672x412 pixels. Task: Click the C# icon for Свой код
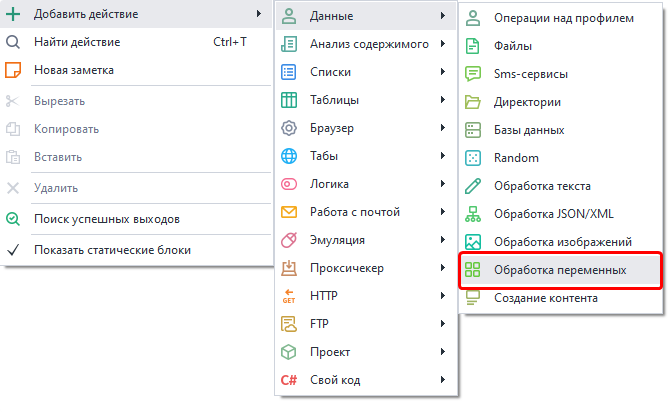tap(289, 380)
